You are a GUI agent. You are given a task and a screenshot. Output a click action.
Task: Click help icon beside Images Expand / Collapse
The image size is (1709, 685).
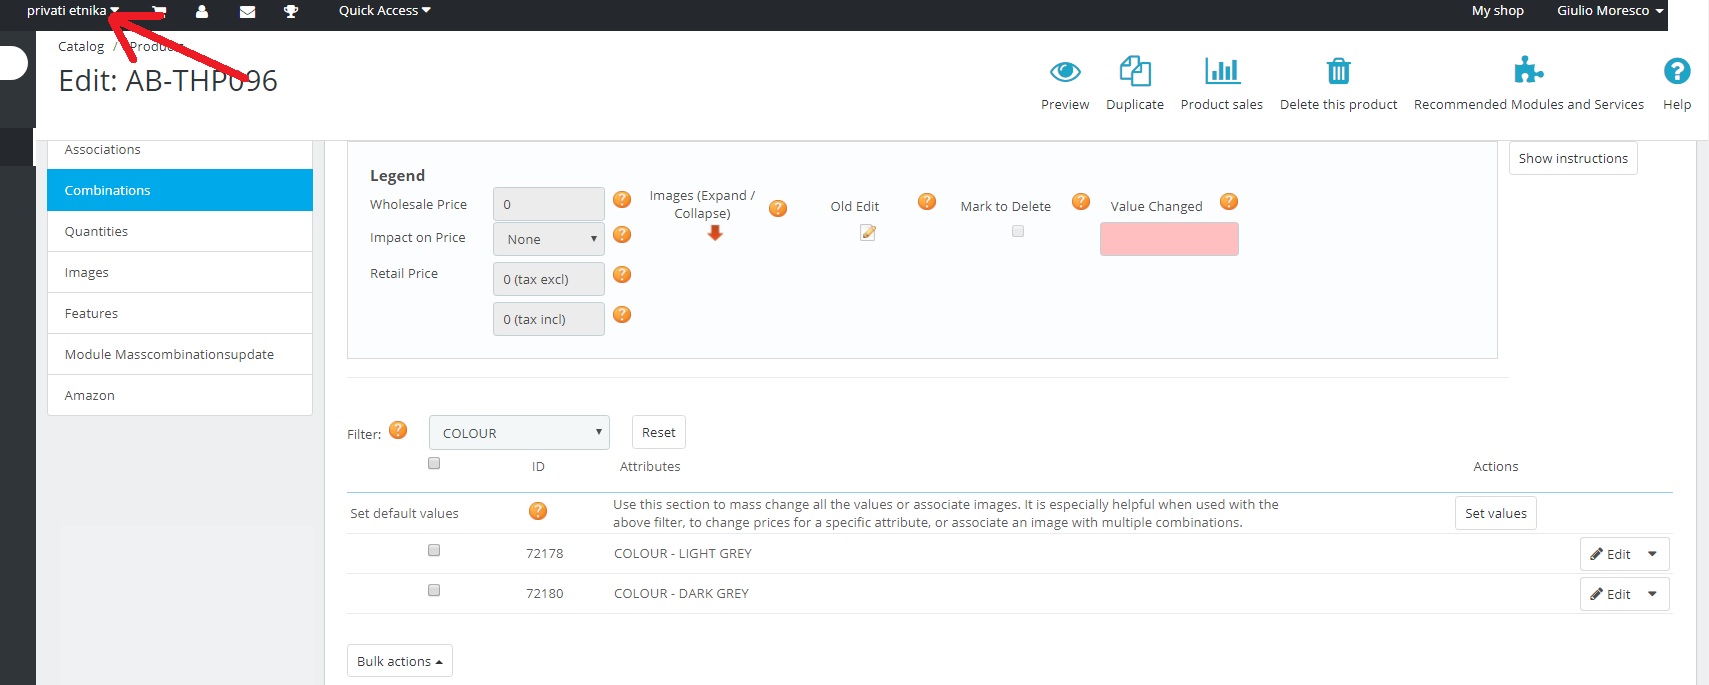778,208
